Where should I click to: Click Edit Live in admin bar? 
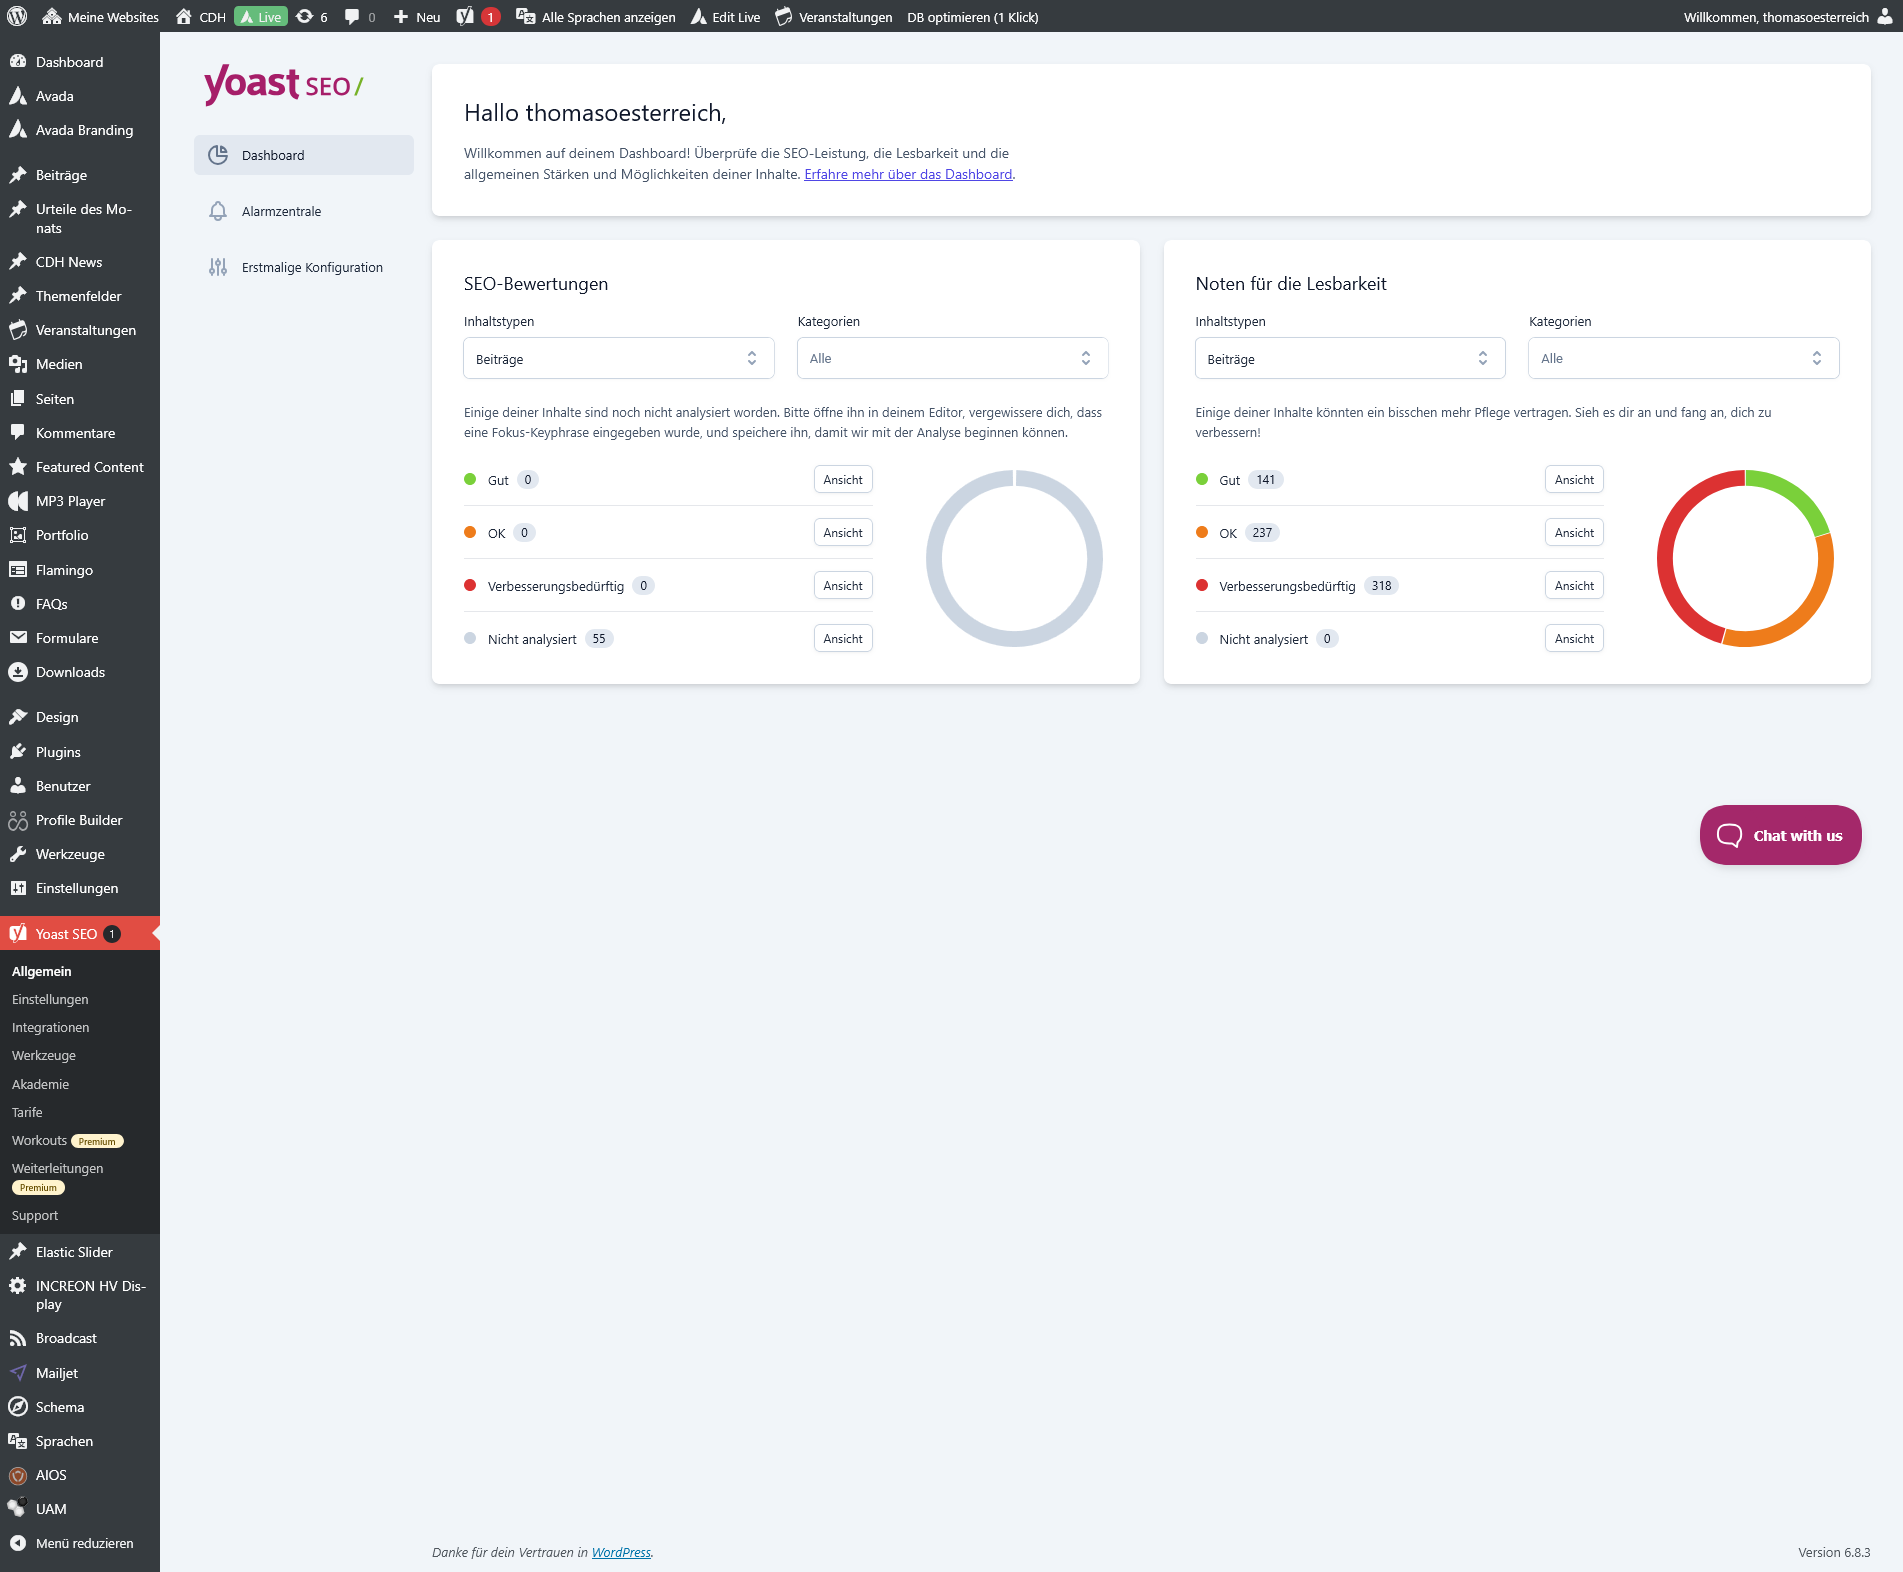(x=726, y=17)
